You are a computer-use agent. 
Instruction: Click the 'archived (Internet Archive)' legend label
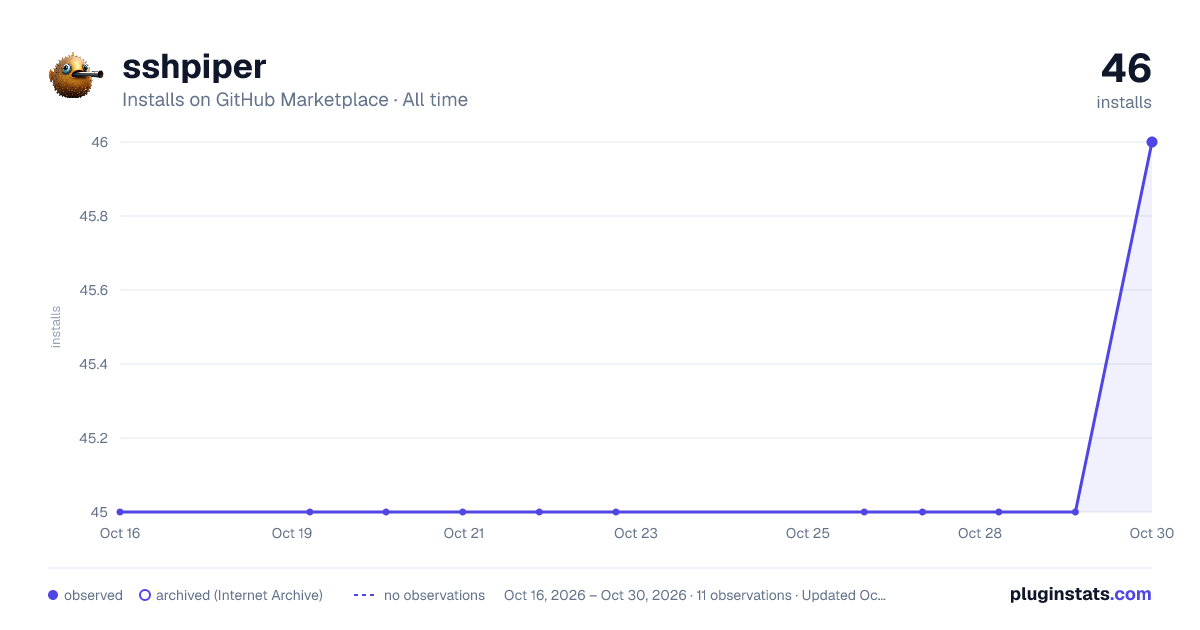click(239, 595)
